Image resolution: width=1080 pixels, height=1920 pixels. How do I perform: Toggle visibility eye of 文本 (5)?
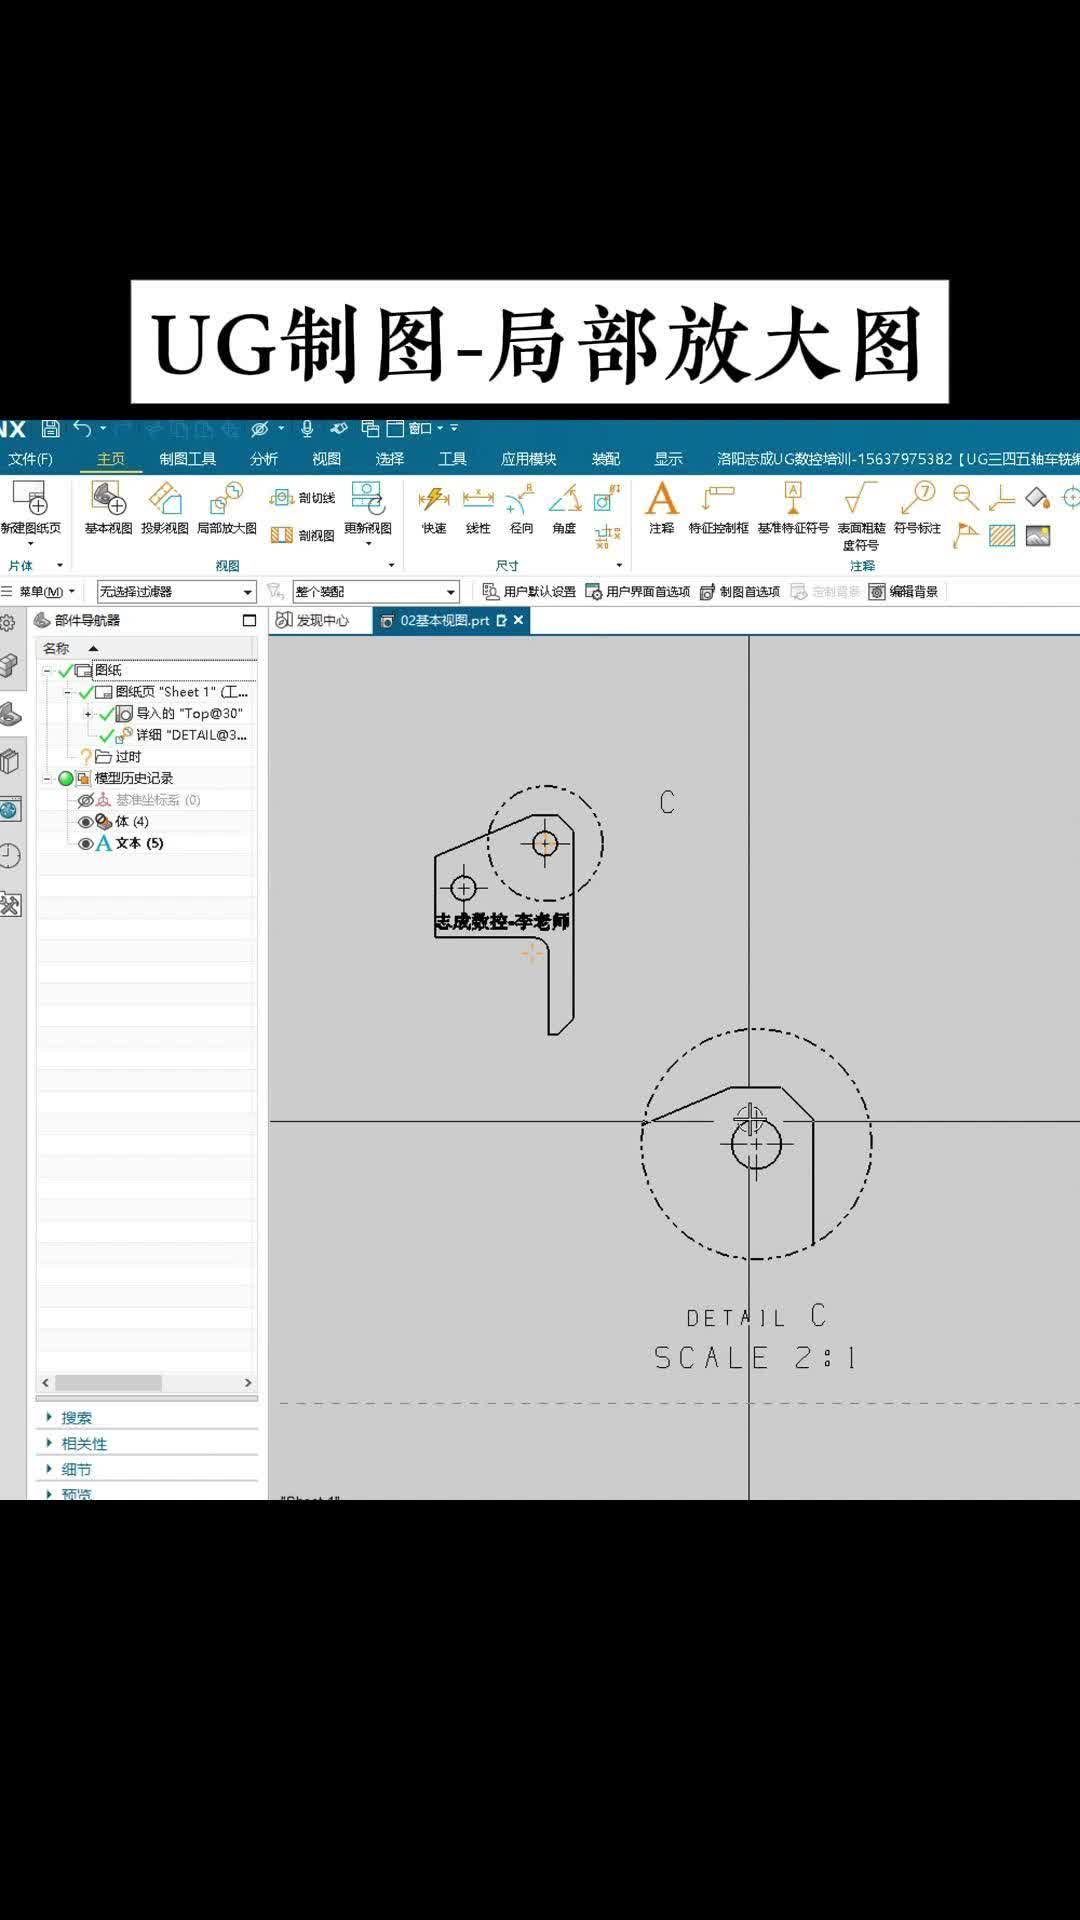click(86, 844)
